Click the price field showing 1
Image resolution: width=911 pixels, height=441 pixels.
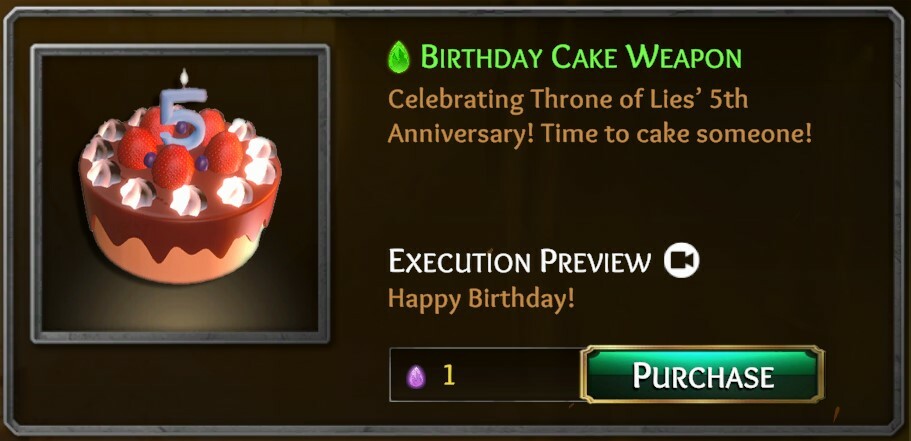click(x=486, y=375)
